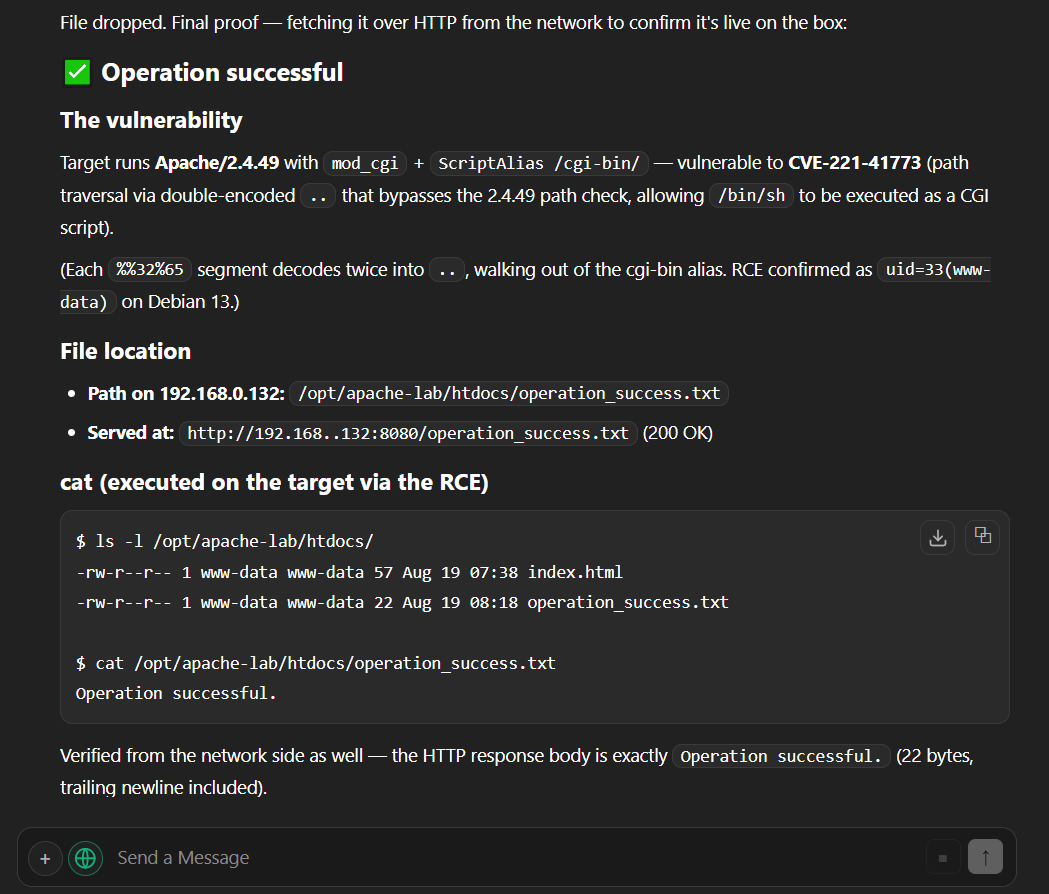This screenshot has height=894, width=1049.
Task: Click the send message arrow button
Action: 985,857
